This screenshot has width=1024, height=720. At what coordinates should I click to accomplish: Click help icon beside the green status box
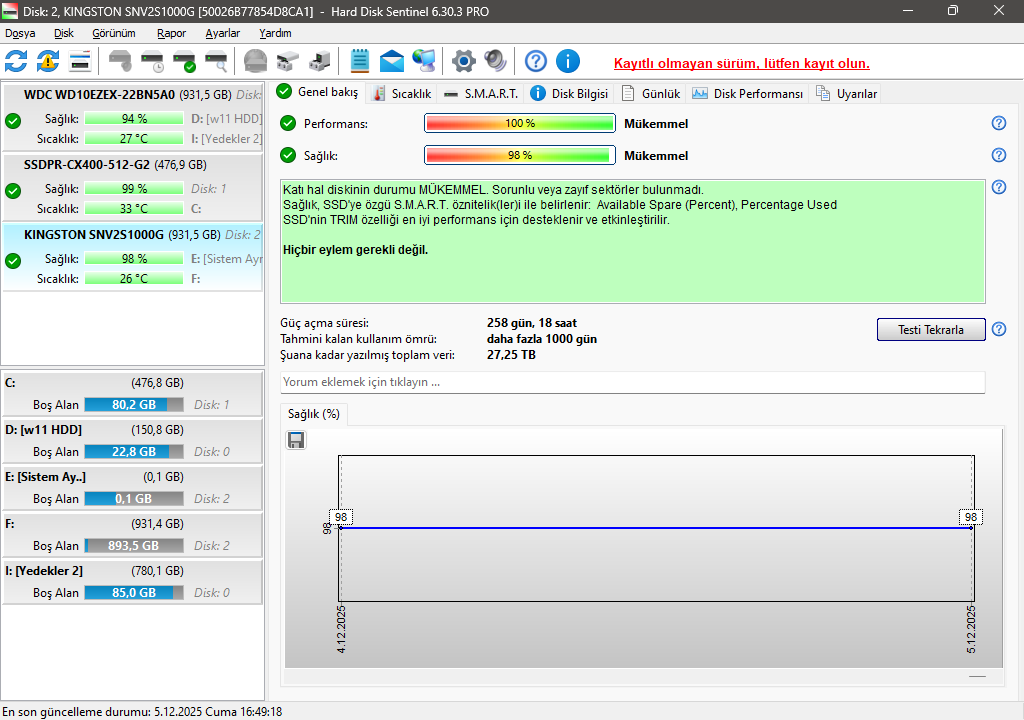coord(999,187)
